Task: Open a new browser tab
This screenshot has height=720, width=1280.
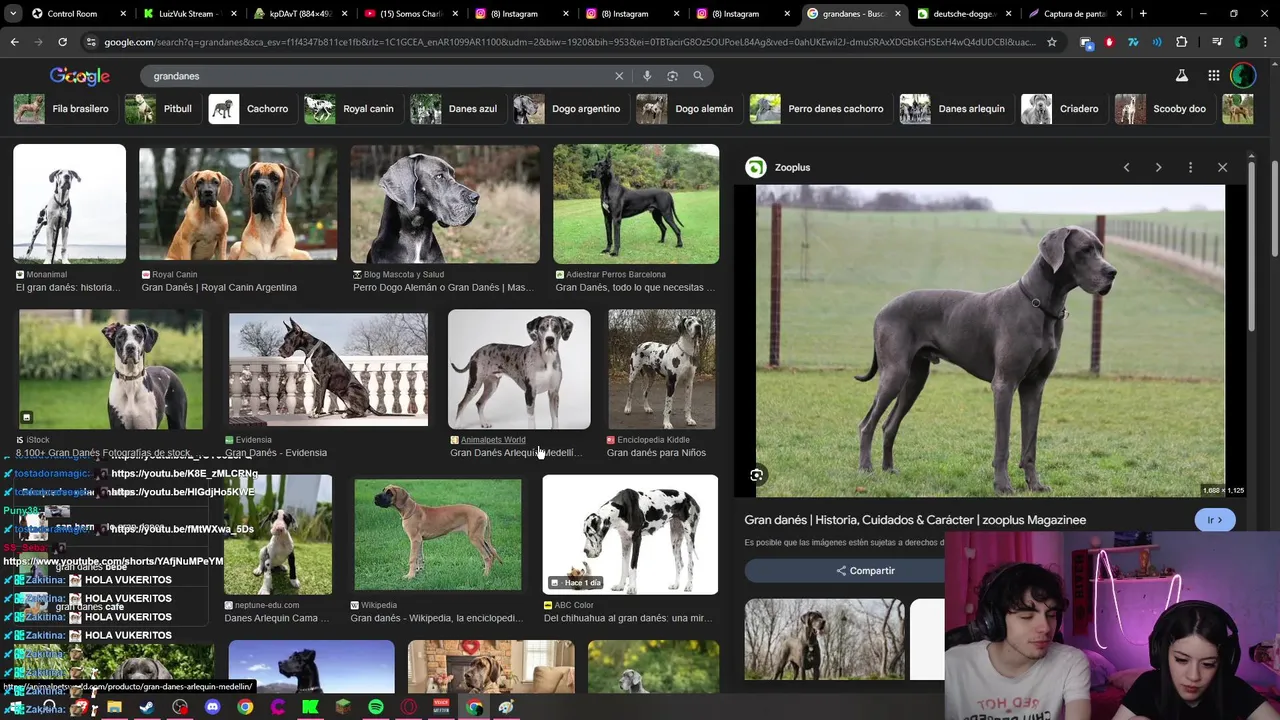Action: 1143,14
